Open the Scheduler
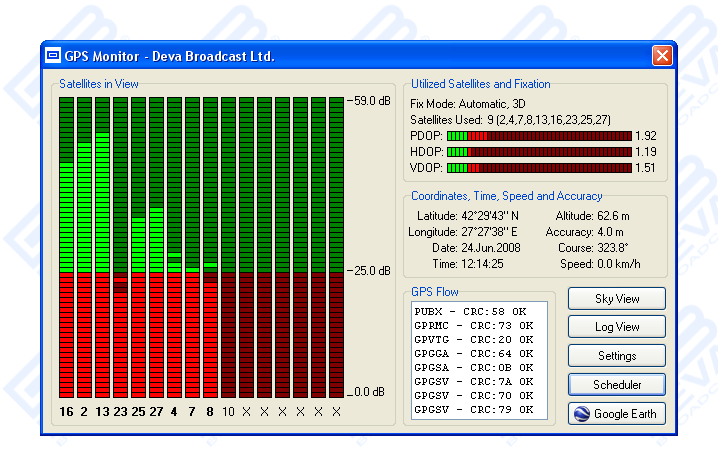 pyautogui.click(x=616, y=385)
